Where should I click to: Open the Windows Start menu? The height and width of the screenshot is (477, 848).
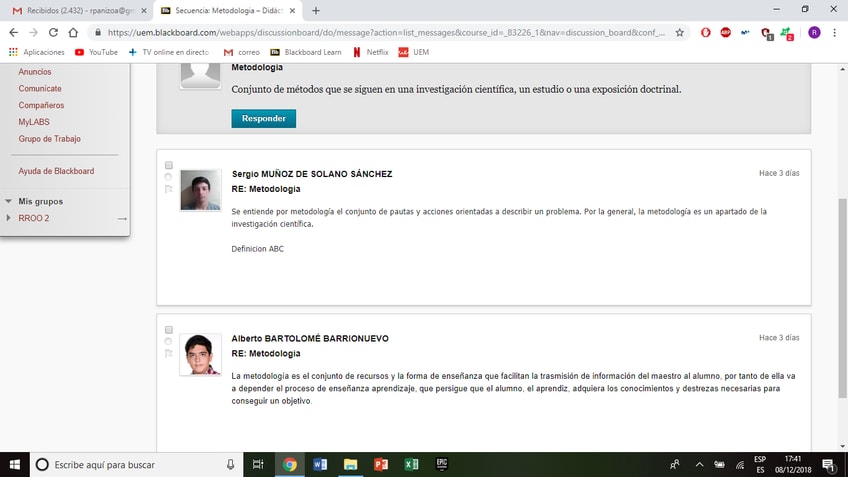click(x=15, y=465)
